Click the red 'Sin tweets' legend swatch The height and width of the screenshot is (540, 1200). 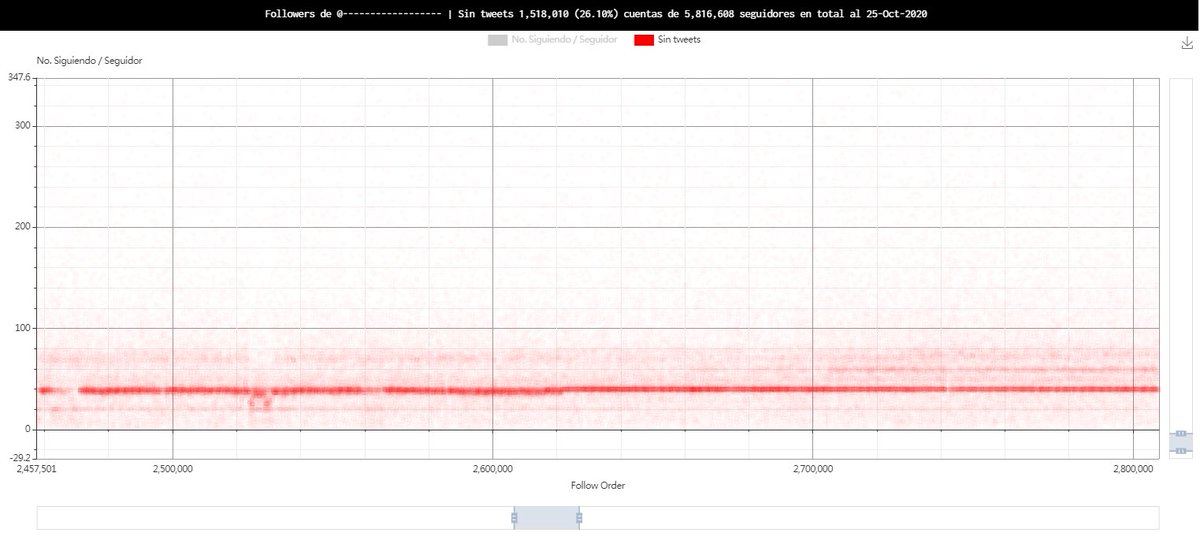pyautogui.click(x=644, y=40)
